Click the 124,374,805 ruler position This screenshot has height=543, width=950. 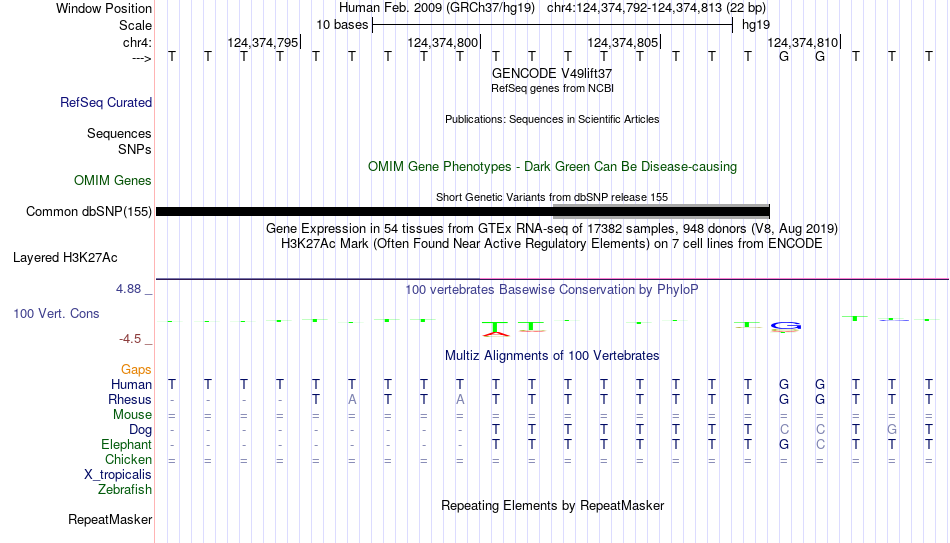[x=623, y=42]
